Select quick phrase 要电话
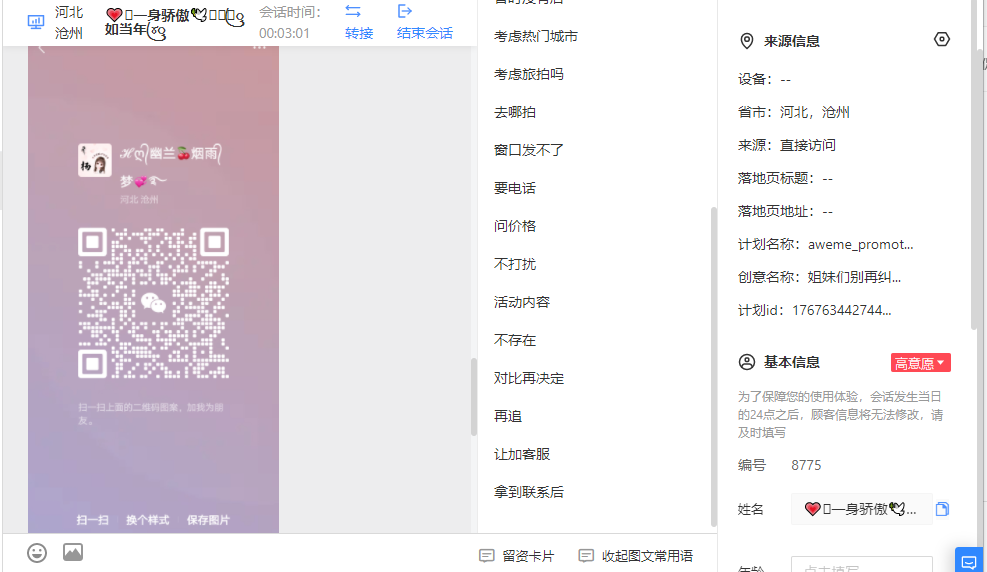Viewport: 987px width, 572px height. click(x=515, y=188)
